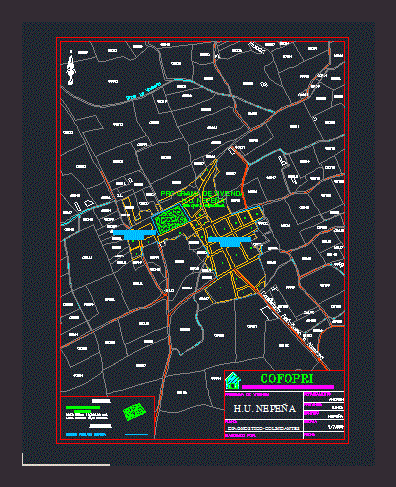Click the white legend heading at box top
Image resolution: width=396 pixels, height=487 pixels.
[x=101, y=401]
